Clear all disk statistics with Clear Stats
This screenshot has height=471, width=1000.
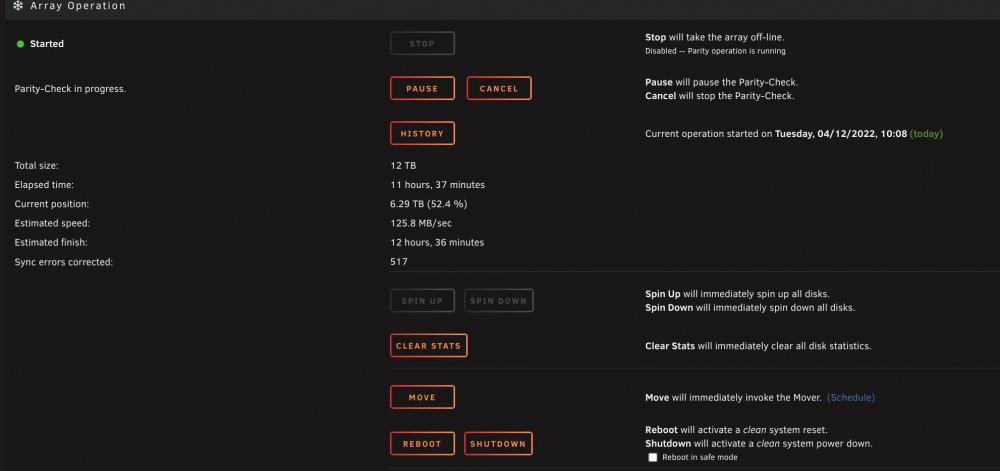click(x=429, y=346)
